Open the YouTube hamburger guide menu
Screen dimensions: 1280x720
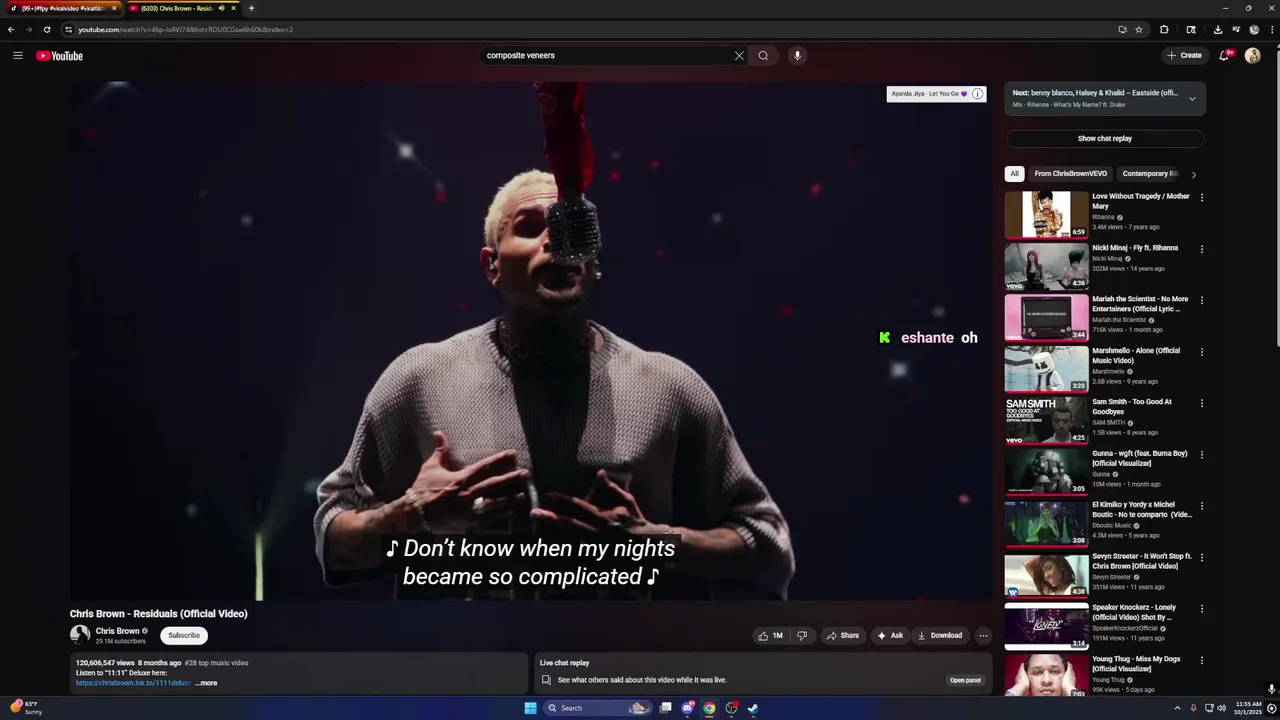[18, 56]
